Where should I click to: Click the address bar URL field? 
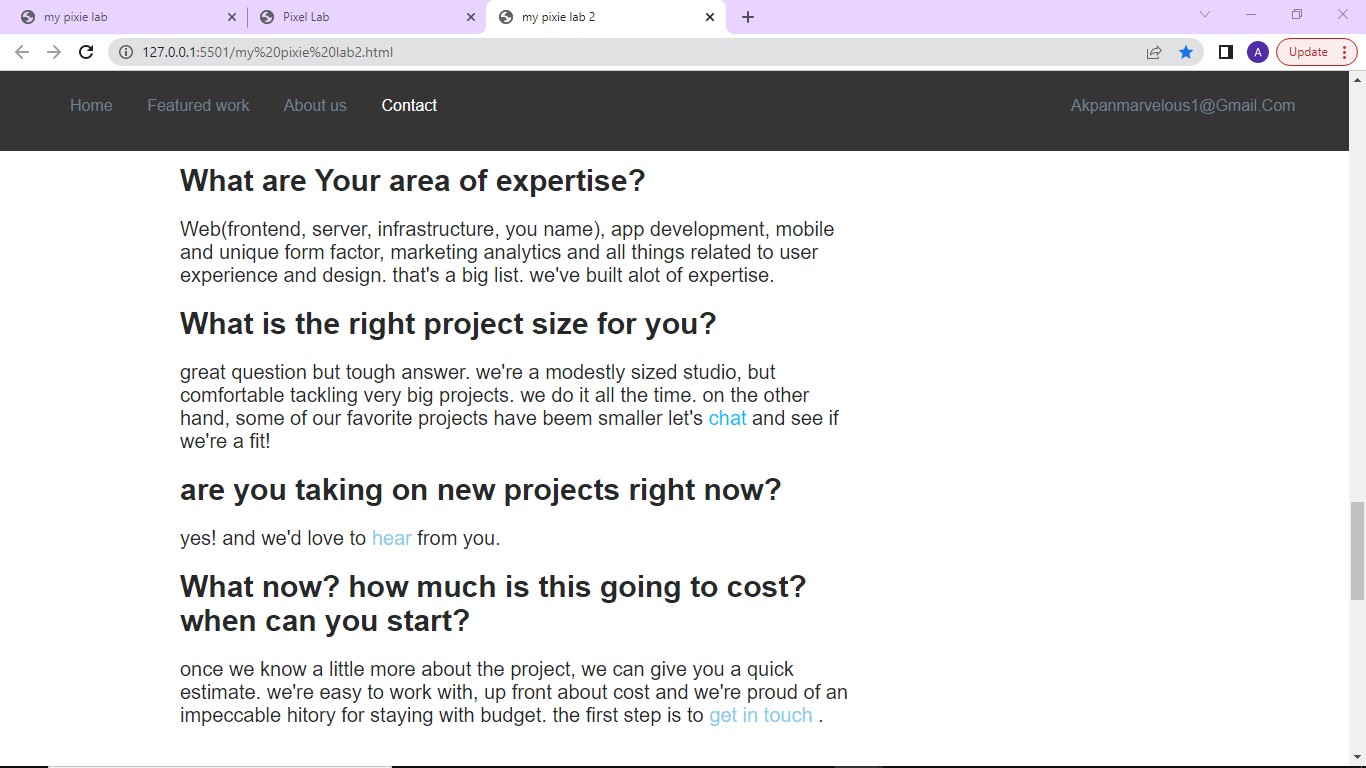(600, 52)
